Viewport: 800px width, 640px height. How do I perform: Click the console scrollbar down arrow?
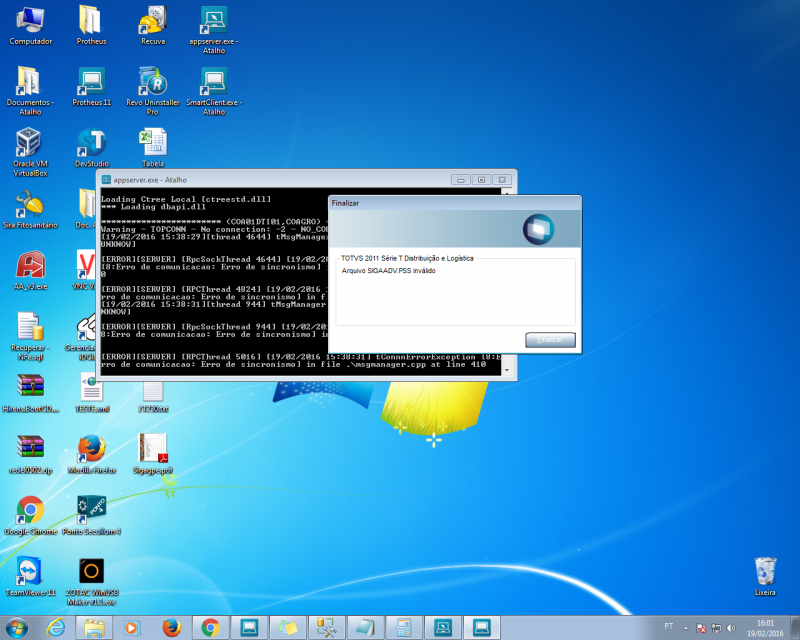tap(507, 370)
